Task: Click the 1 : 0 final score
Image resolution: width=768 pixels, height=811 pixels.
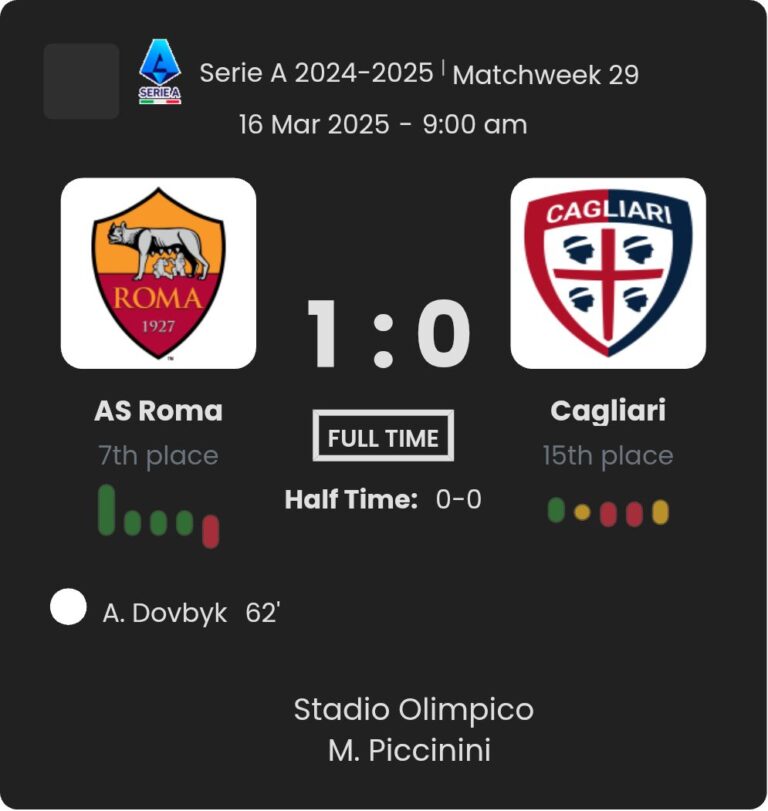Action: 387,335
